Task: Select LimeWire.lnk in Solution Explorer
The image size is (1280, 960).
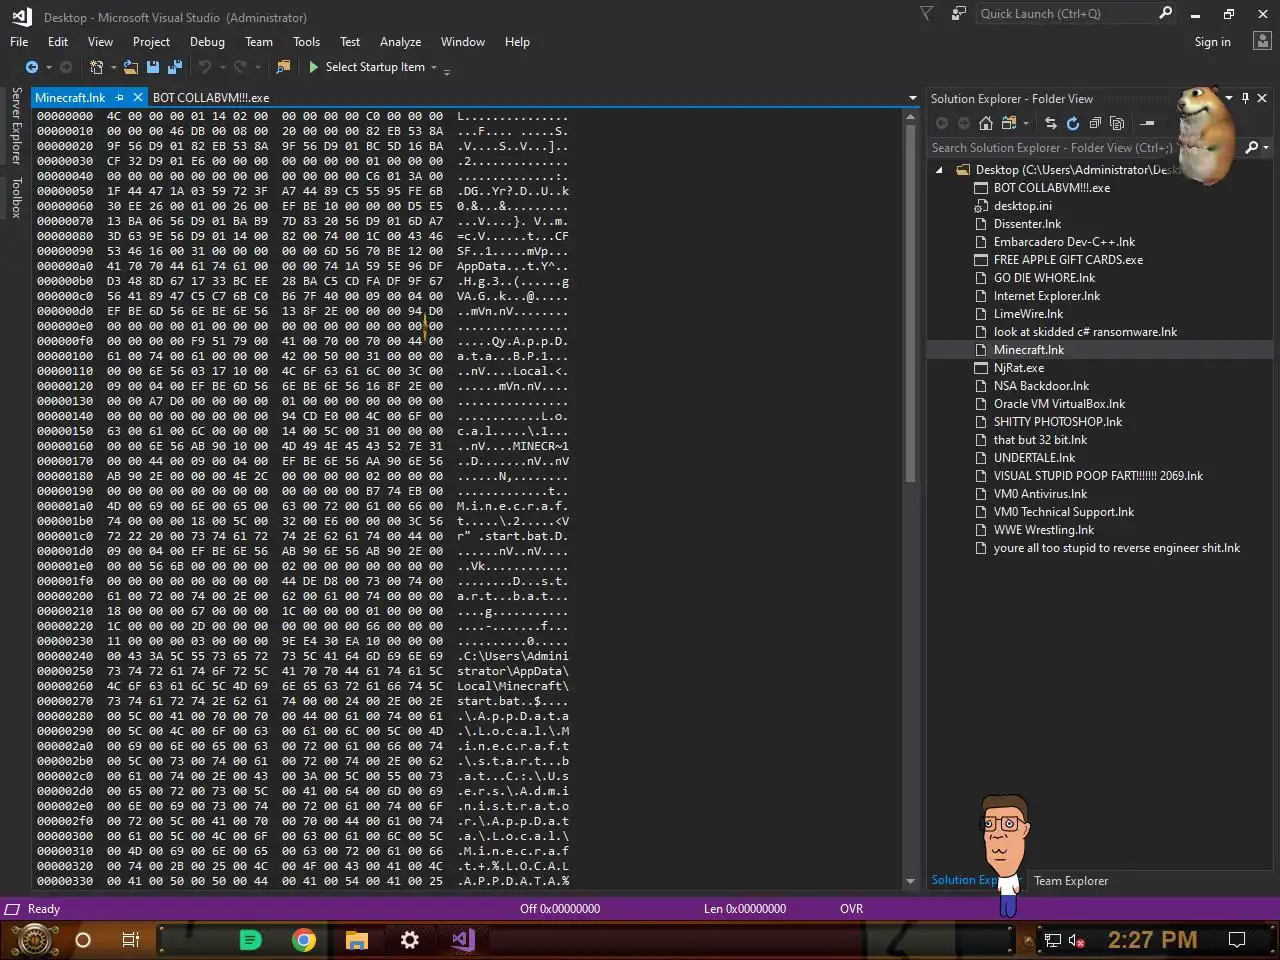Action: [x=1028, y=314]
